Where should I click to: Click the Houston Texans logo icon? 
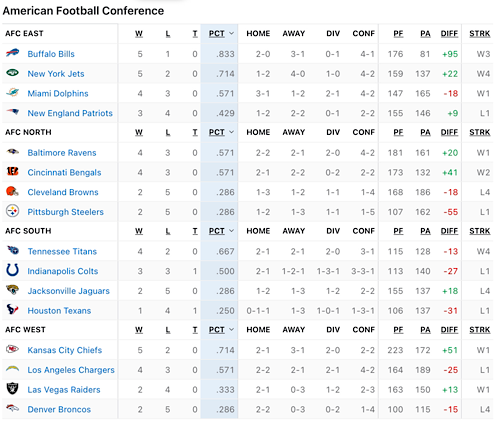pyautogui.click(x=13, y=309)
